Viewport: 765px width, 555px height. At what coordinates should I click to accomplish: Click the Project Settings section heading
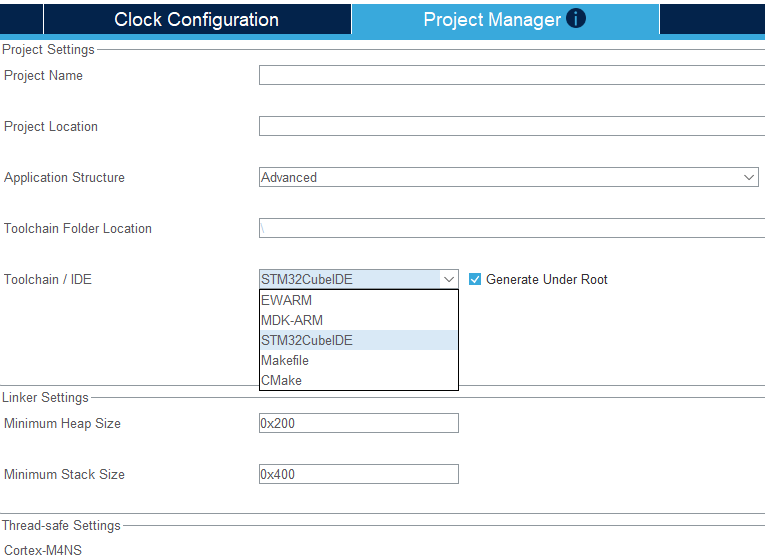48,50
